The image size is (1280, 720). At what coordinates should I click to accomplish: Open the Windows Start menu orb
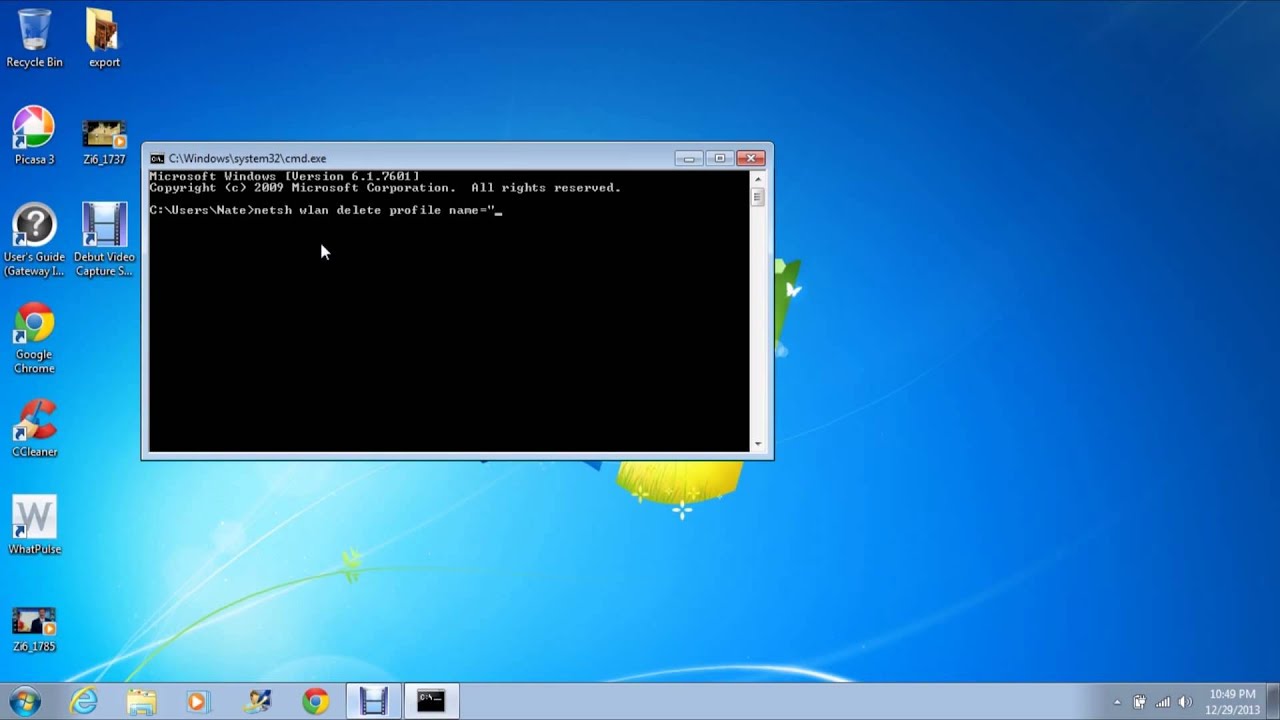(25, 701)
